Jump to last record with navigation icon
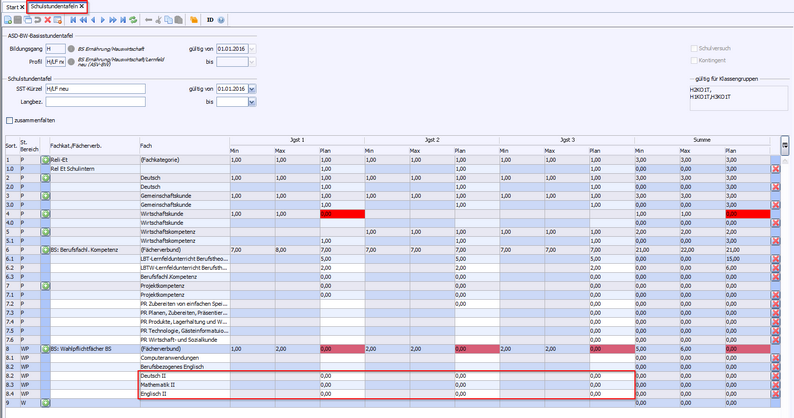 coord(121,20)
